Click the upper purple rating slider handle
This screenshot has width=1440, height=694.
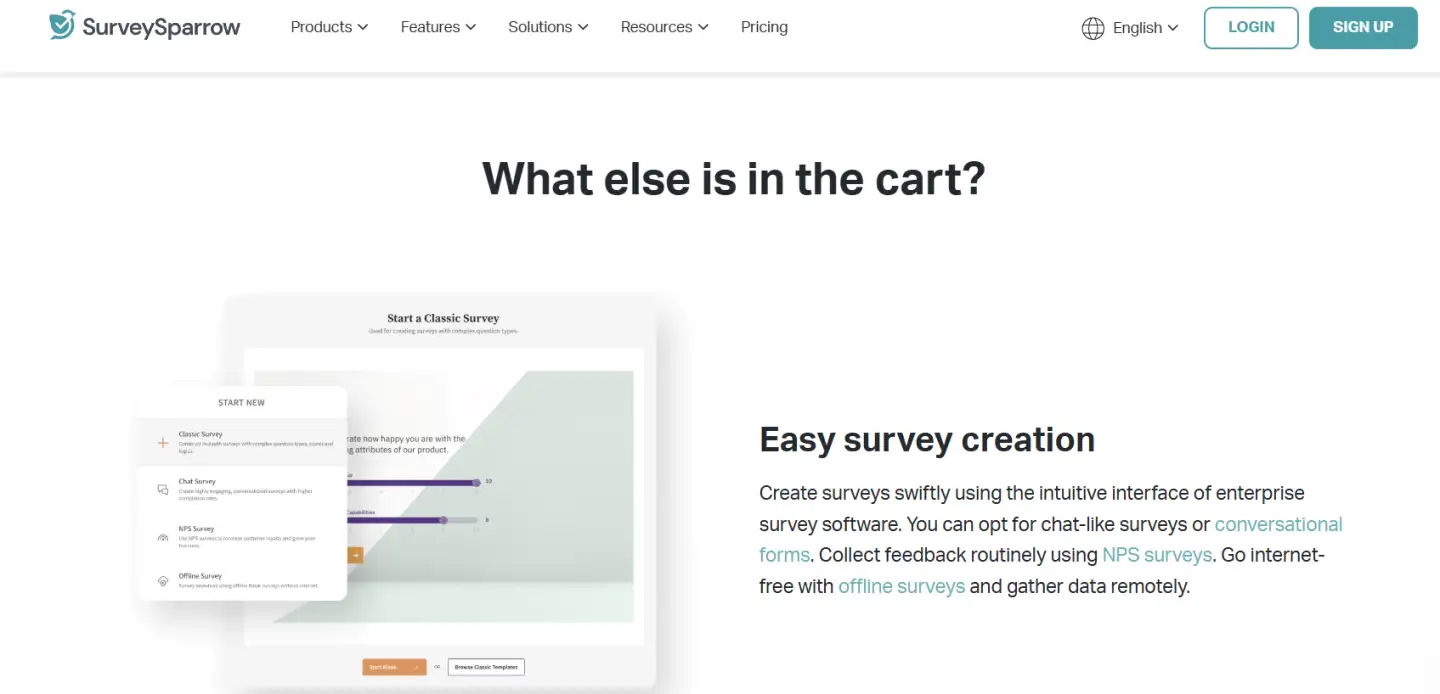tap(476, 482)
